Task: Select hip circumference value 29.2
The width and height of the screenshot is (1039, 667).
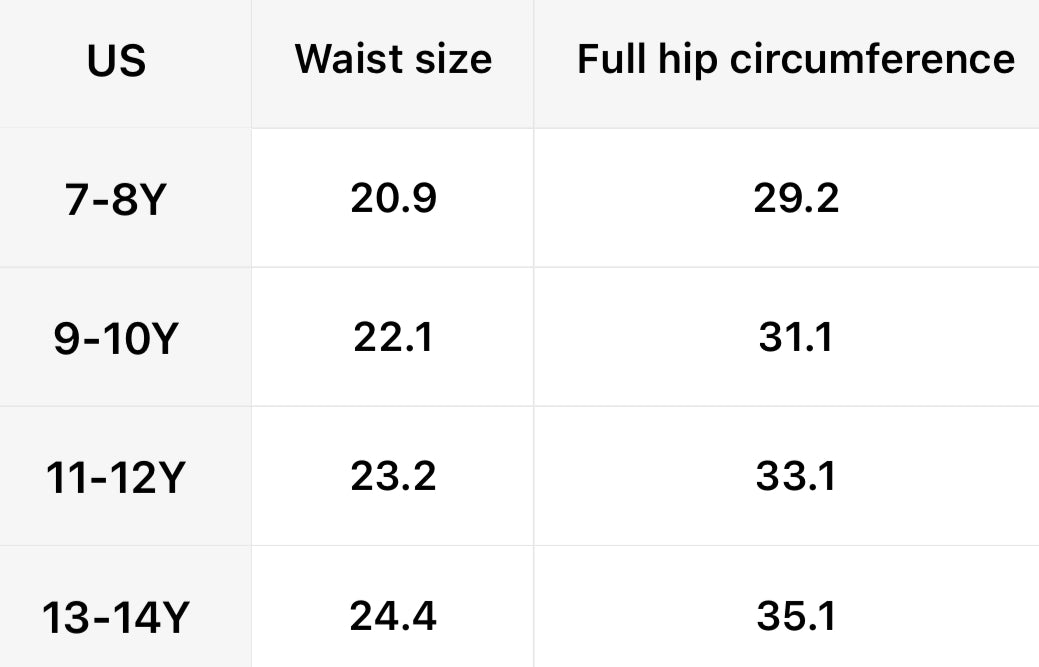Action: click(796, 199)
